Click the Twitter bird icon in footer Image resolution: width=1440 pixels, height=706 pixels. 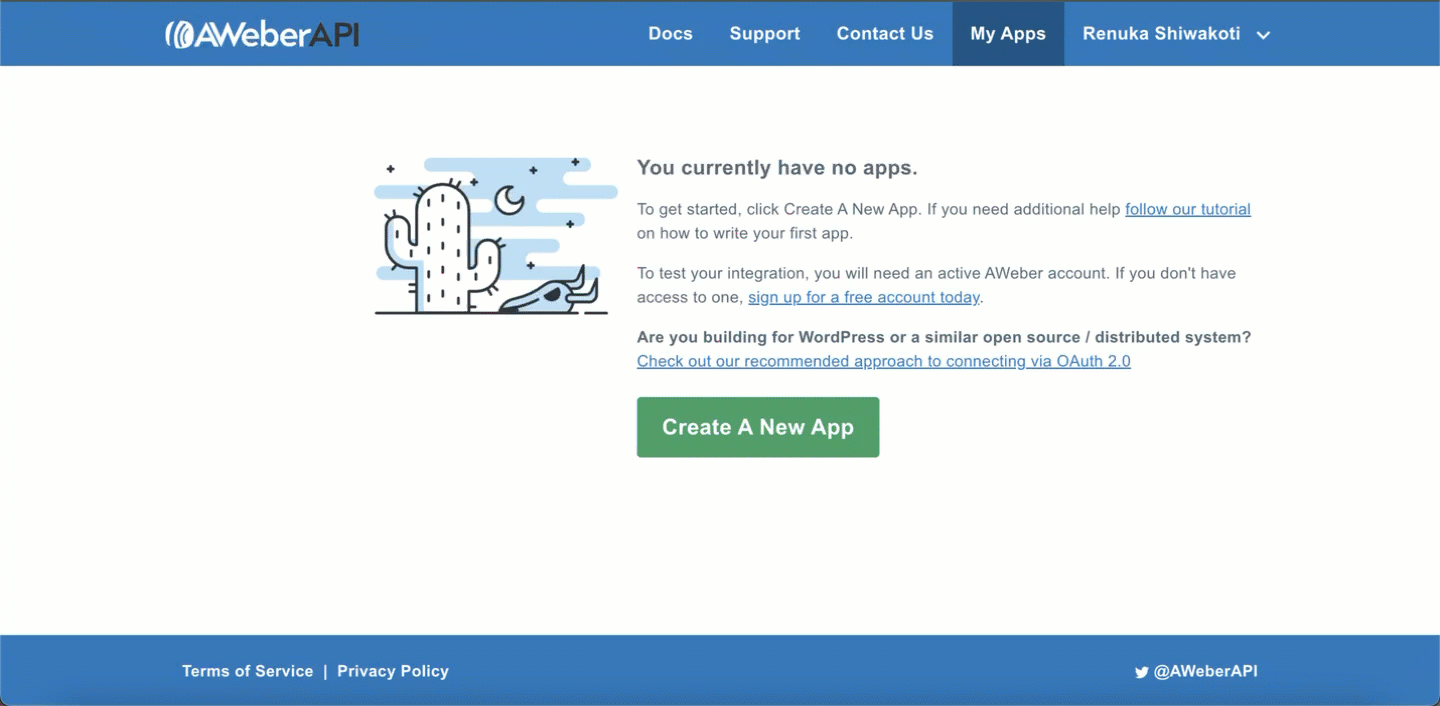(1141, 671)
